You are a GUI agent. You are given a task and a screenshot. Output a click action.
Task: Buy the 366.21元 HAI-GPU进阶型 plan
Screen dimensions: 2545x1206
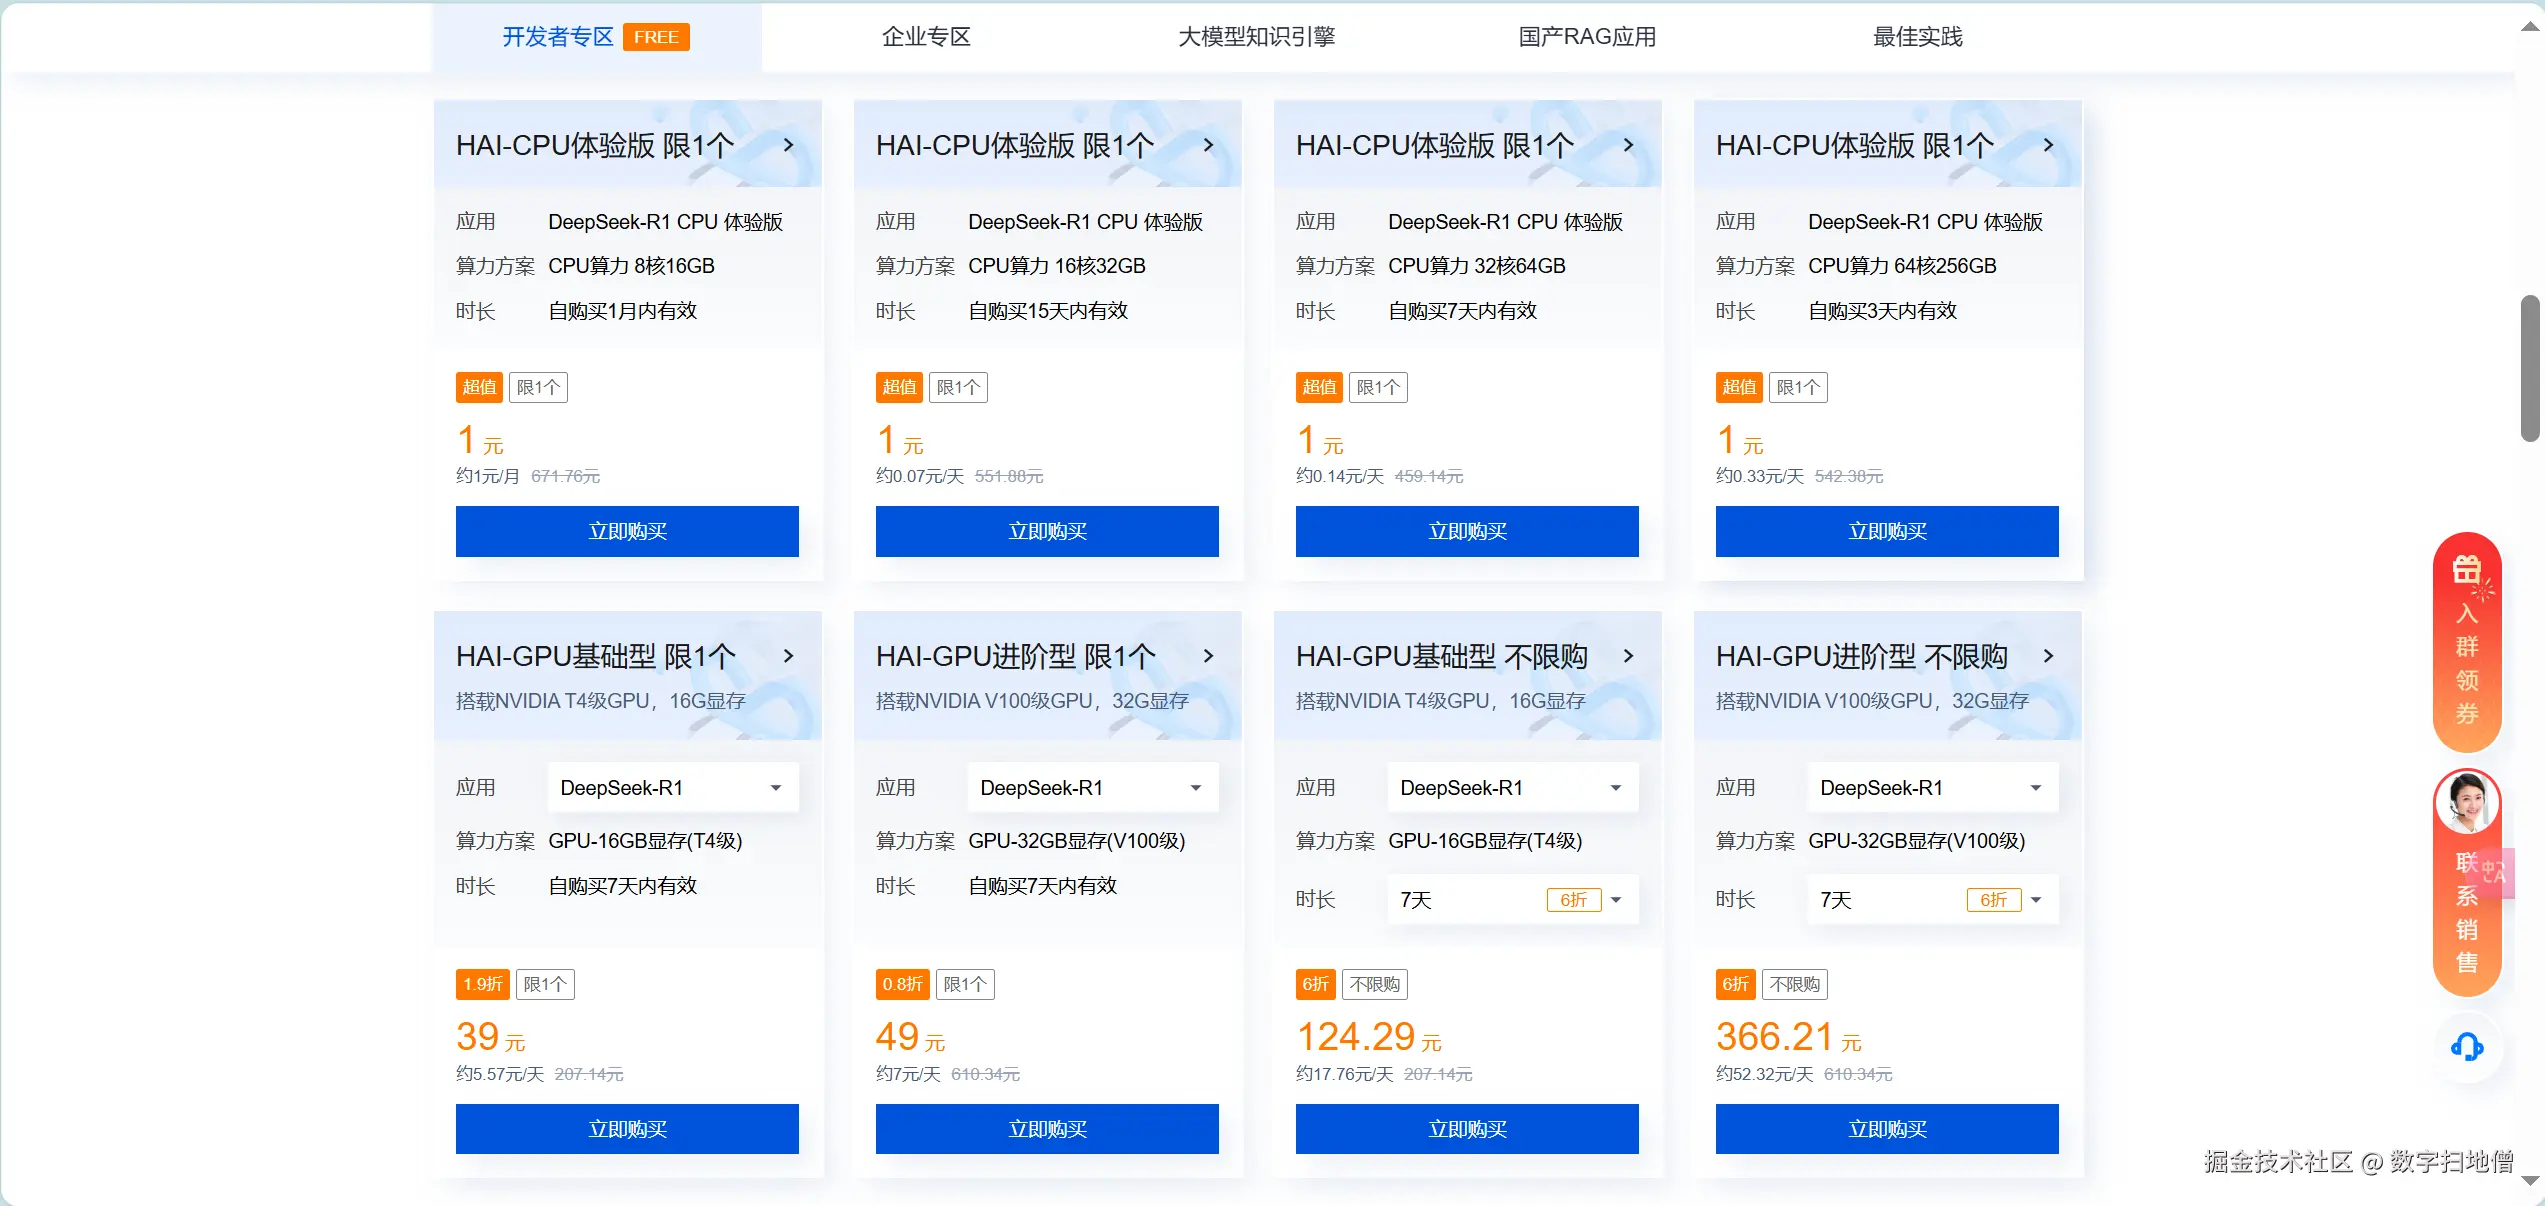[1887, 1129]
